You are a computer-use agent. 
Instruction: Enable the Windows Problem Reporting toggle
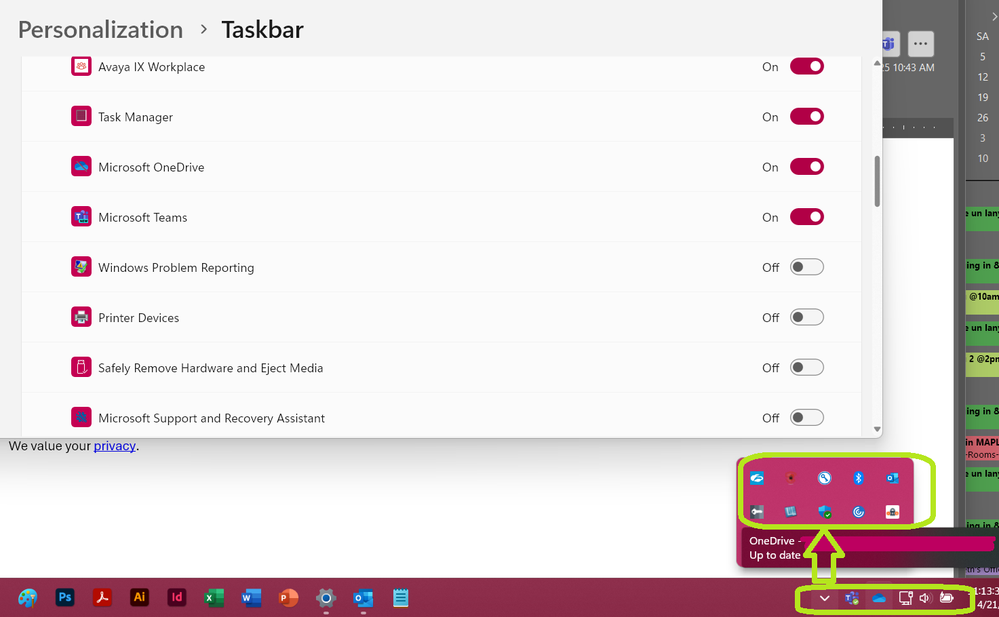point(807,267)
